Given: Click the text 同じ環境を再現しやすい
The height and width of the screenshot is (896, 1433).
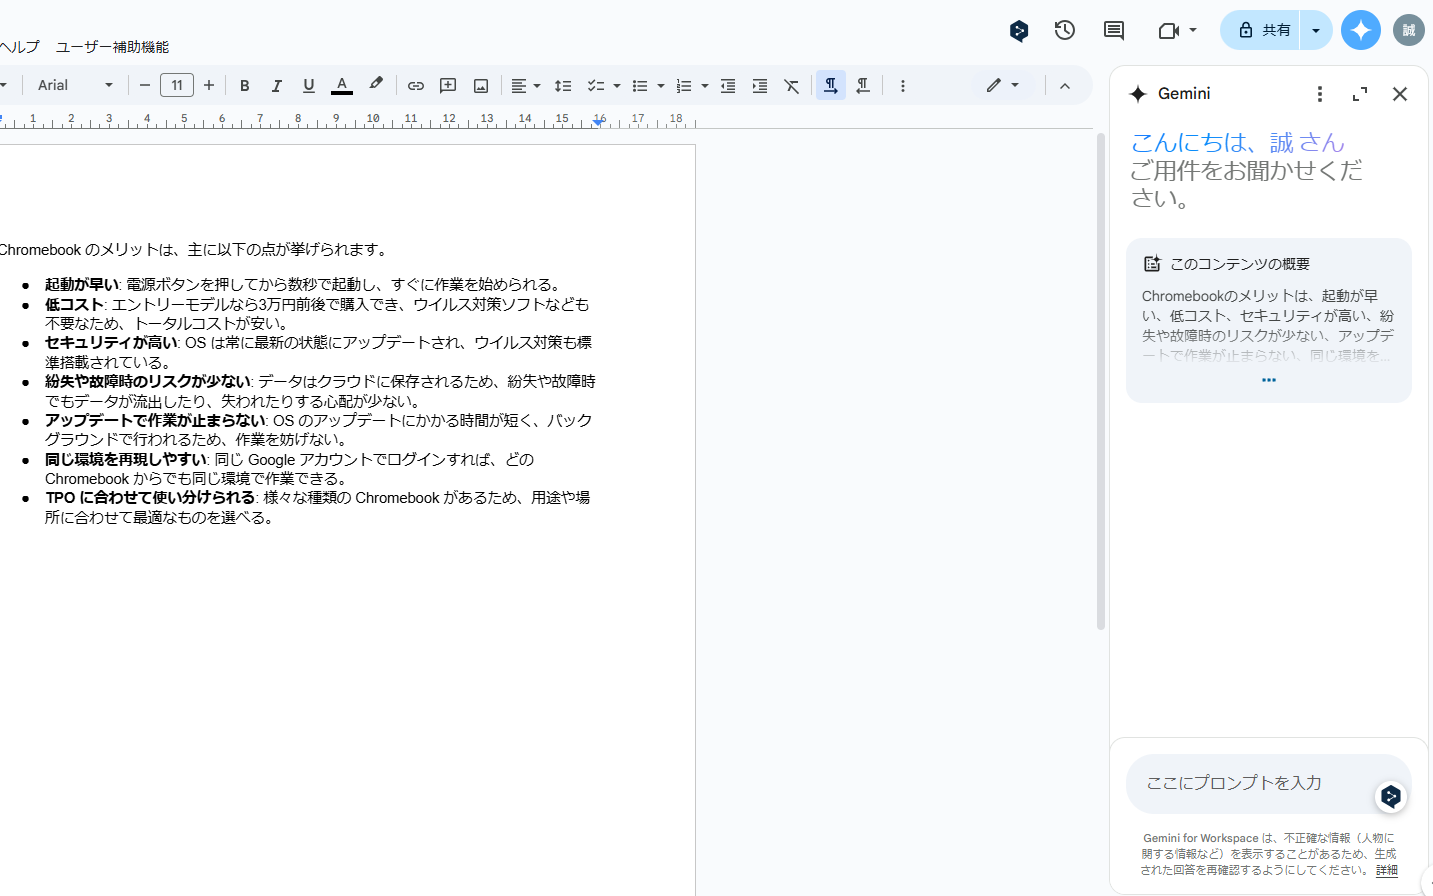Looking at the screenshot, I should [x=126, y=459].
